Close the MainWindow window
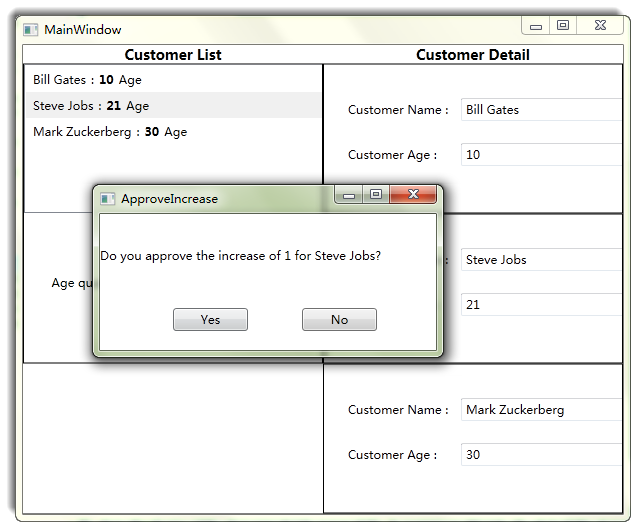631x522 pixels. [600, 25]
